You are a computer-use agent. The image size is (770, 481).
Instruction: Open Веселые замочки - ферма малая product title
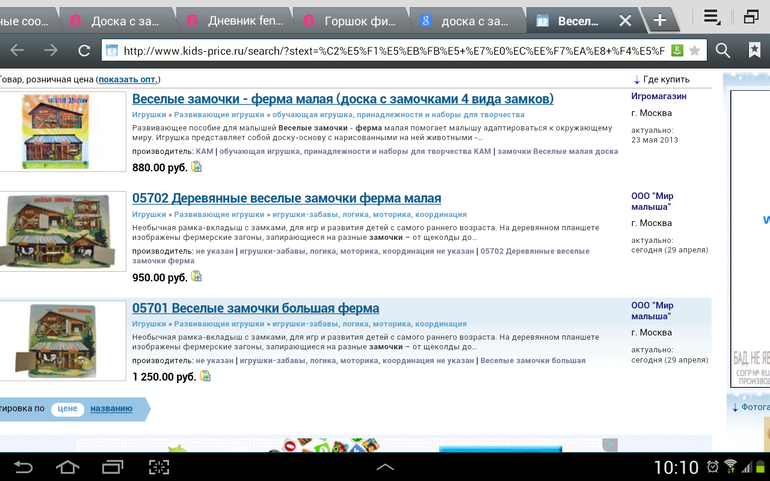click(343, 99)
